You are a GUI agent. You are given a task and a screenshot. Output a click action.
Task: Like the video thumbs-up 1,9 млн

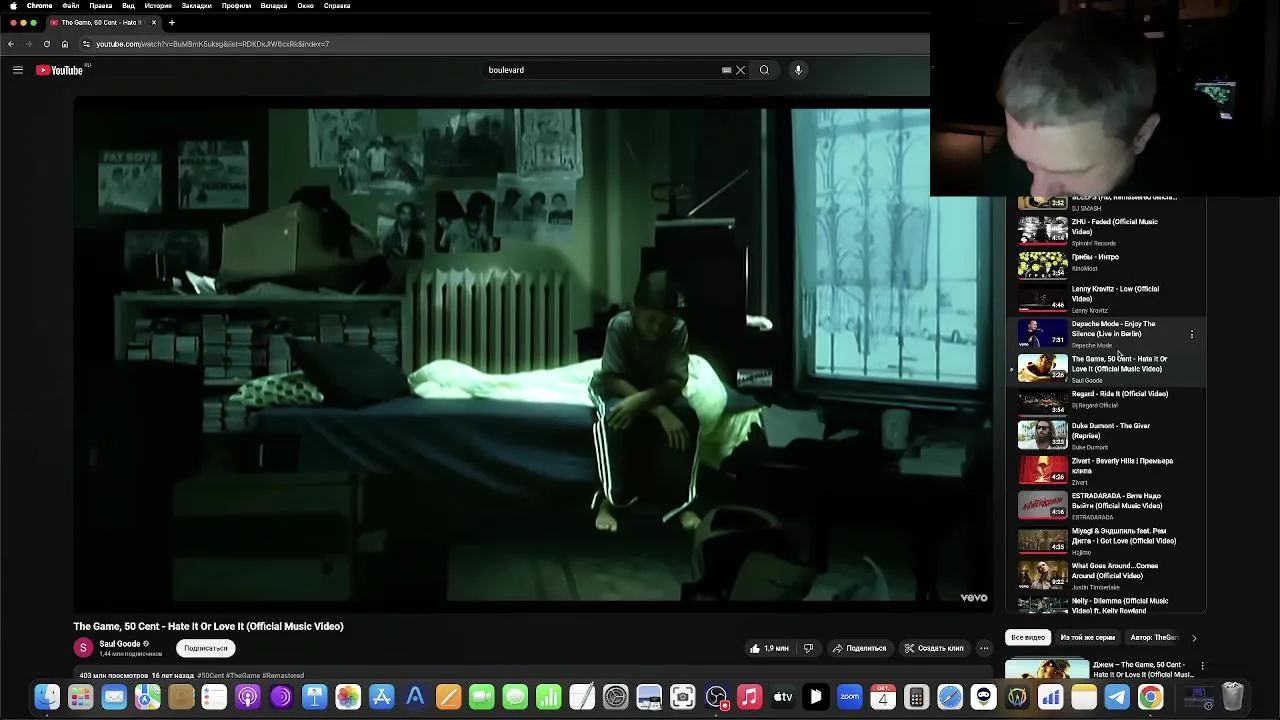point(769,648)
